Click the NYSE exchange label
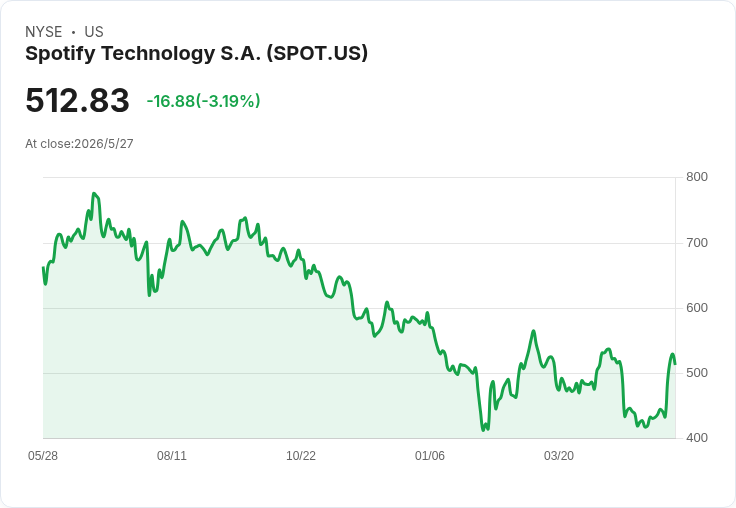Image resolution: width=736 pixels, height=508 pixels. click(x=44, y=32)
